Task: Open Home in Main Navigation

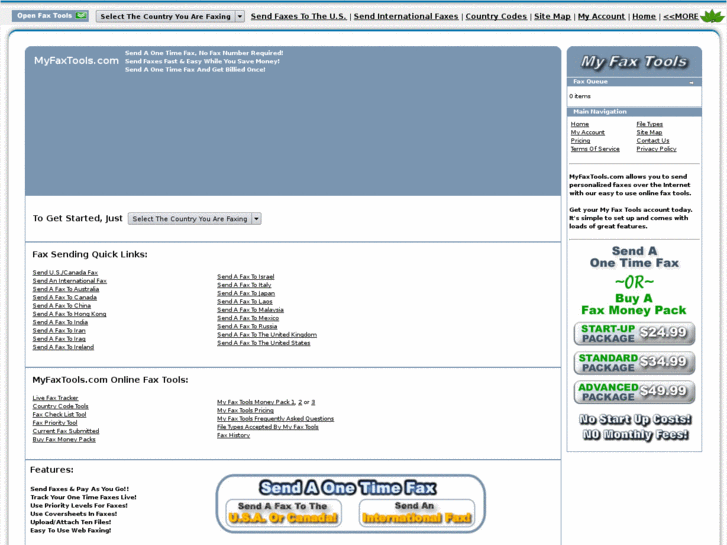Action: click(x=580, y=124)
